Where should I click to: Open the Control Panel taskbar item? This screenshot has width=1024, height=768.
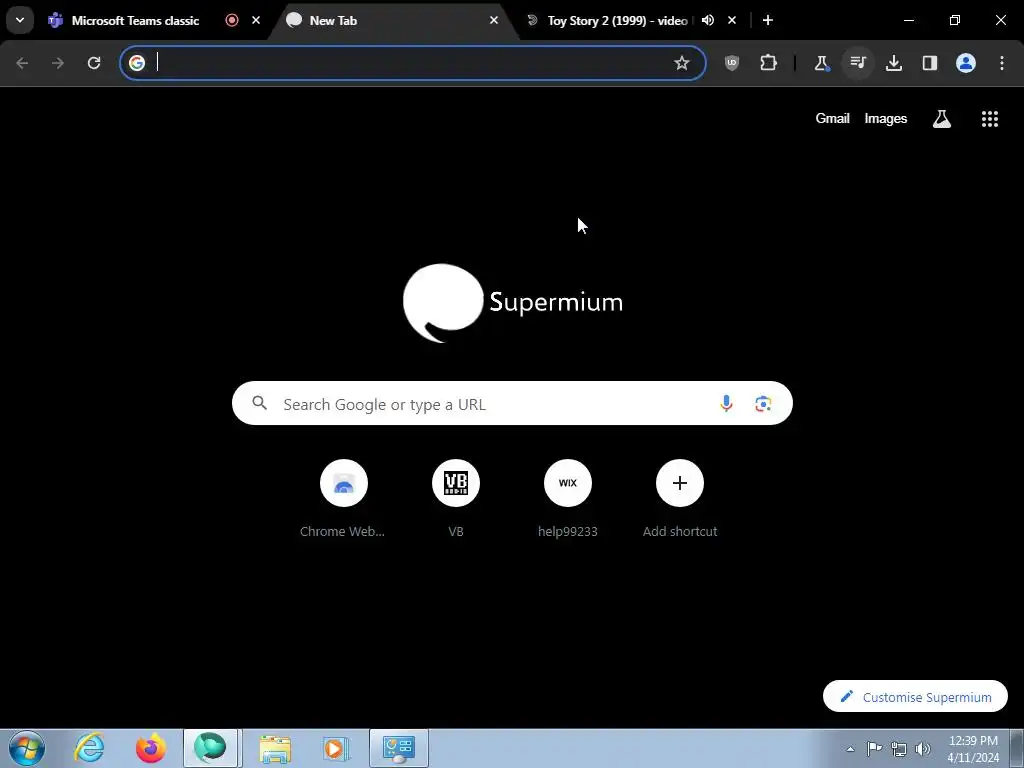(399, 748)
